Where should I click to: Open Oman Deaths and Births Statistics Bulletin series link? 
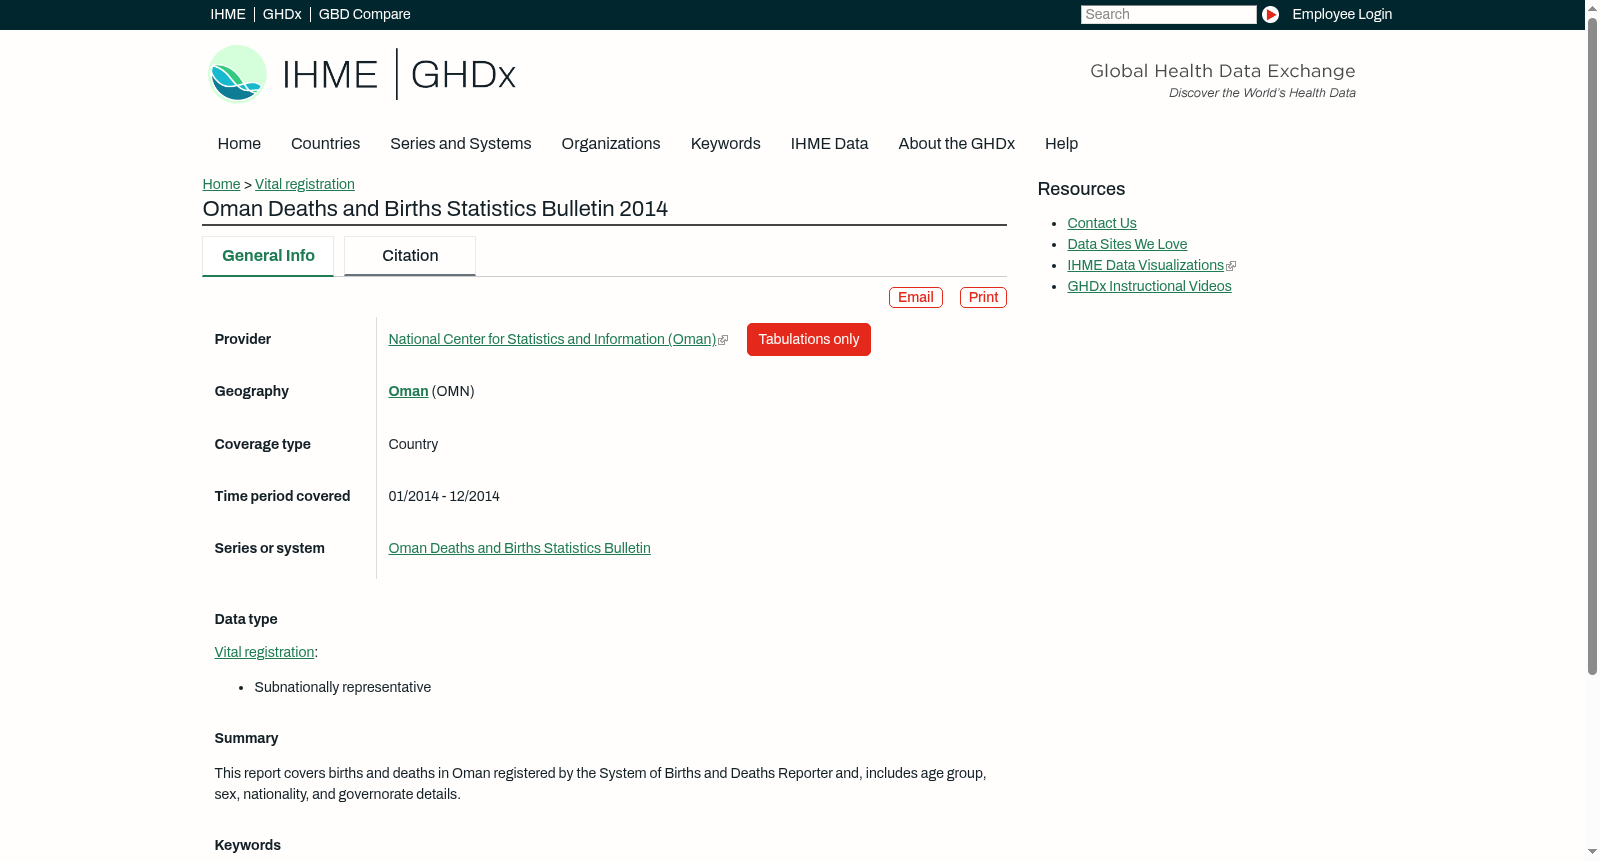point(520,549)
